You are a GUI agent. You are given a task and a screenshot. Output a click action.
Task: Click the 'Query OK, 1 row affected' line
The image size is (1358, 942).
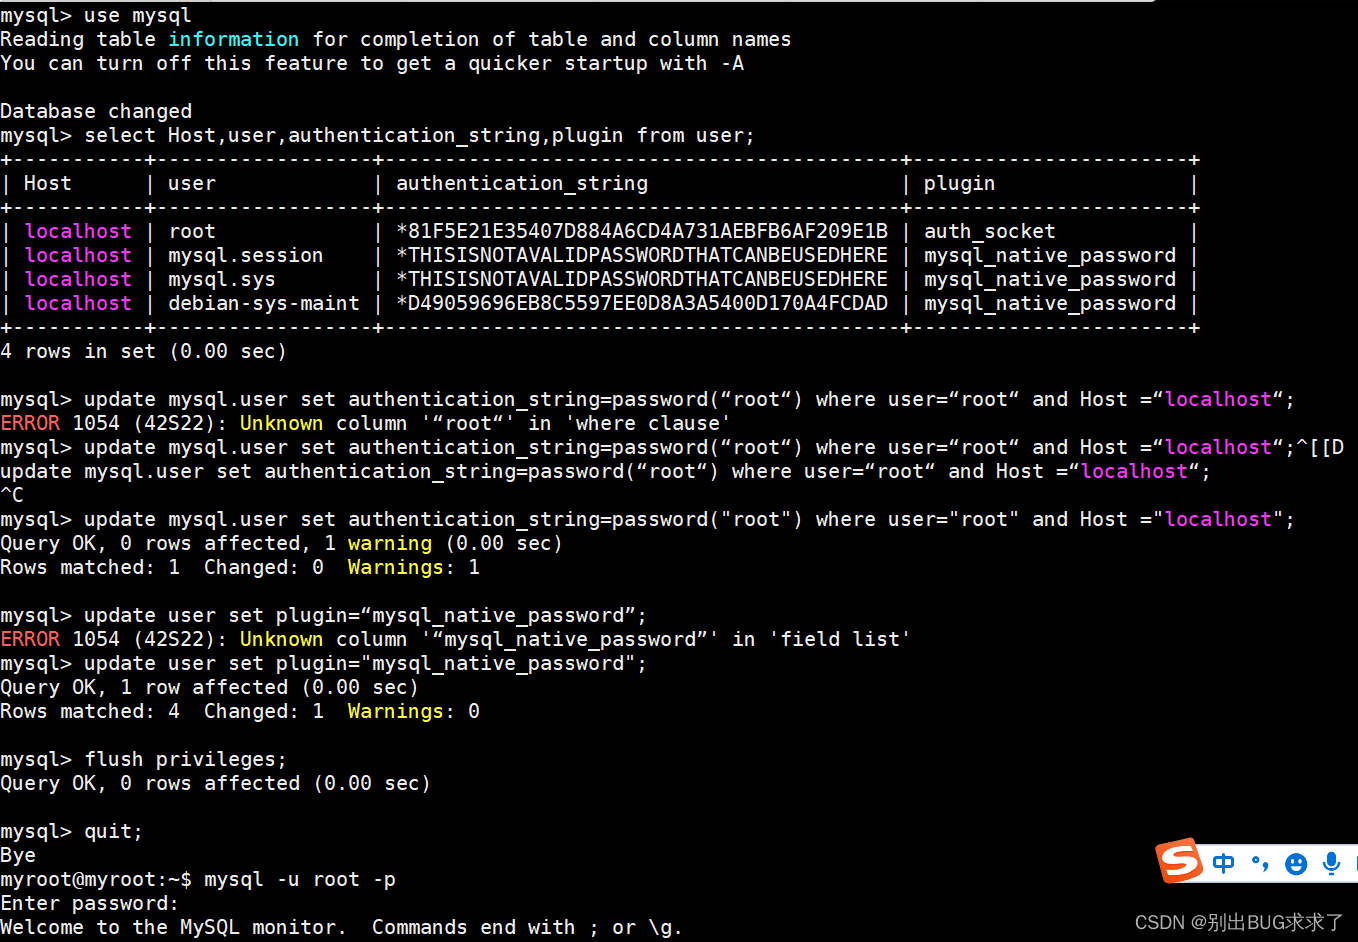[210, 687]
